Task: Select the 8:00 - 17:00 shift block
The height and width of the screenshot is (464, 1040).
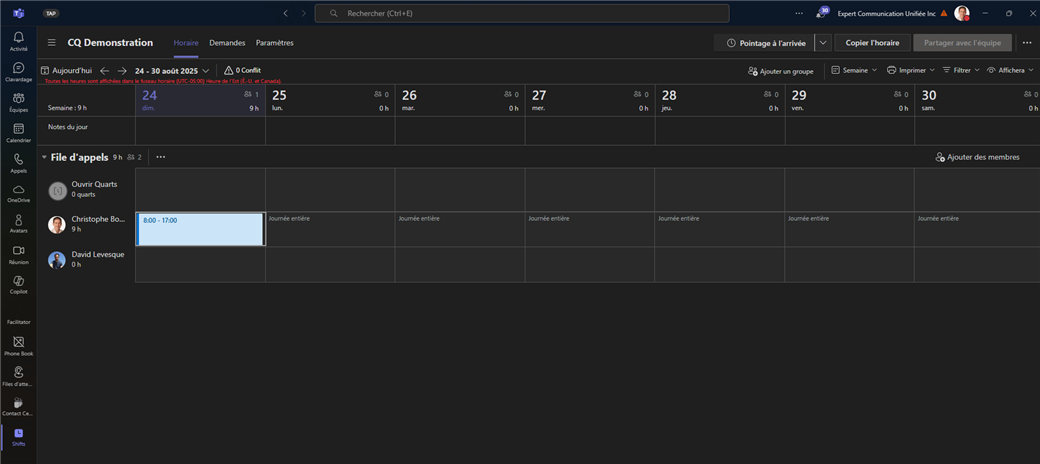Action: pyautogui.click(x=200, y=229)
